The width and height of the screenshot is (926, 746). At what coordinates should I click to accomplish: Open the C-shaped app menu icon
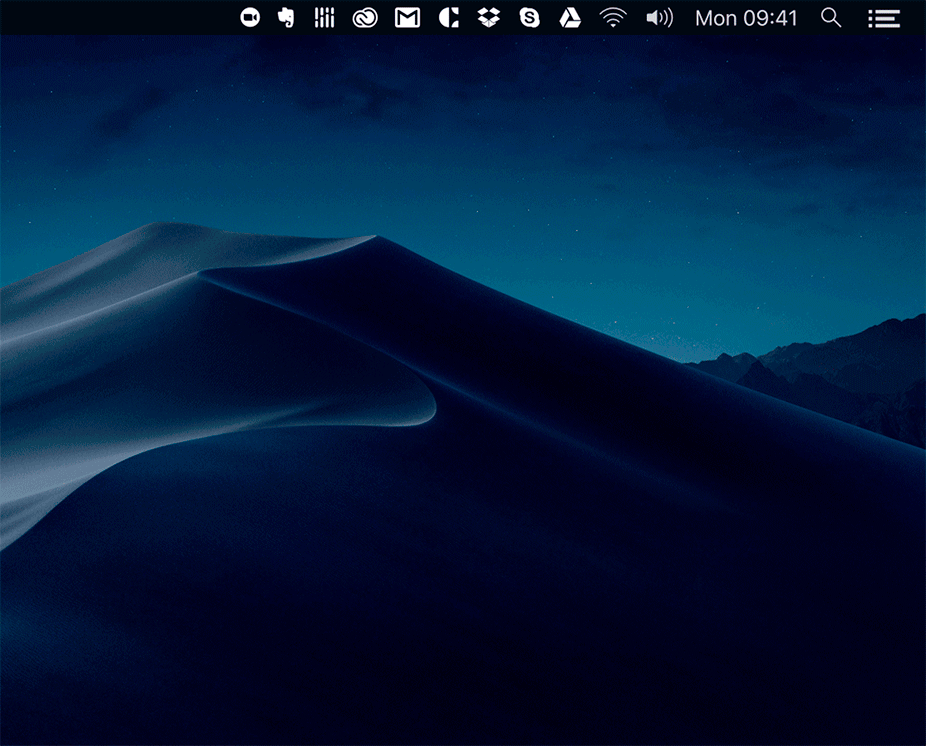pos(449,18)
